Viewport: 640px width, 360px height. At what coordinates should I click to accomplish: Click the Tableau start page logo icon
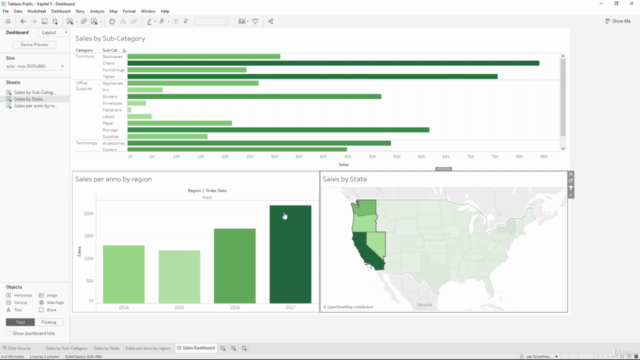point(8,21)
